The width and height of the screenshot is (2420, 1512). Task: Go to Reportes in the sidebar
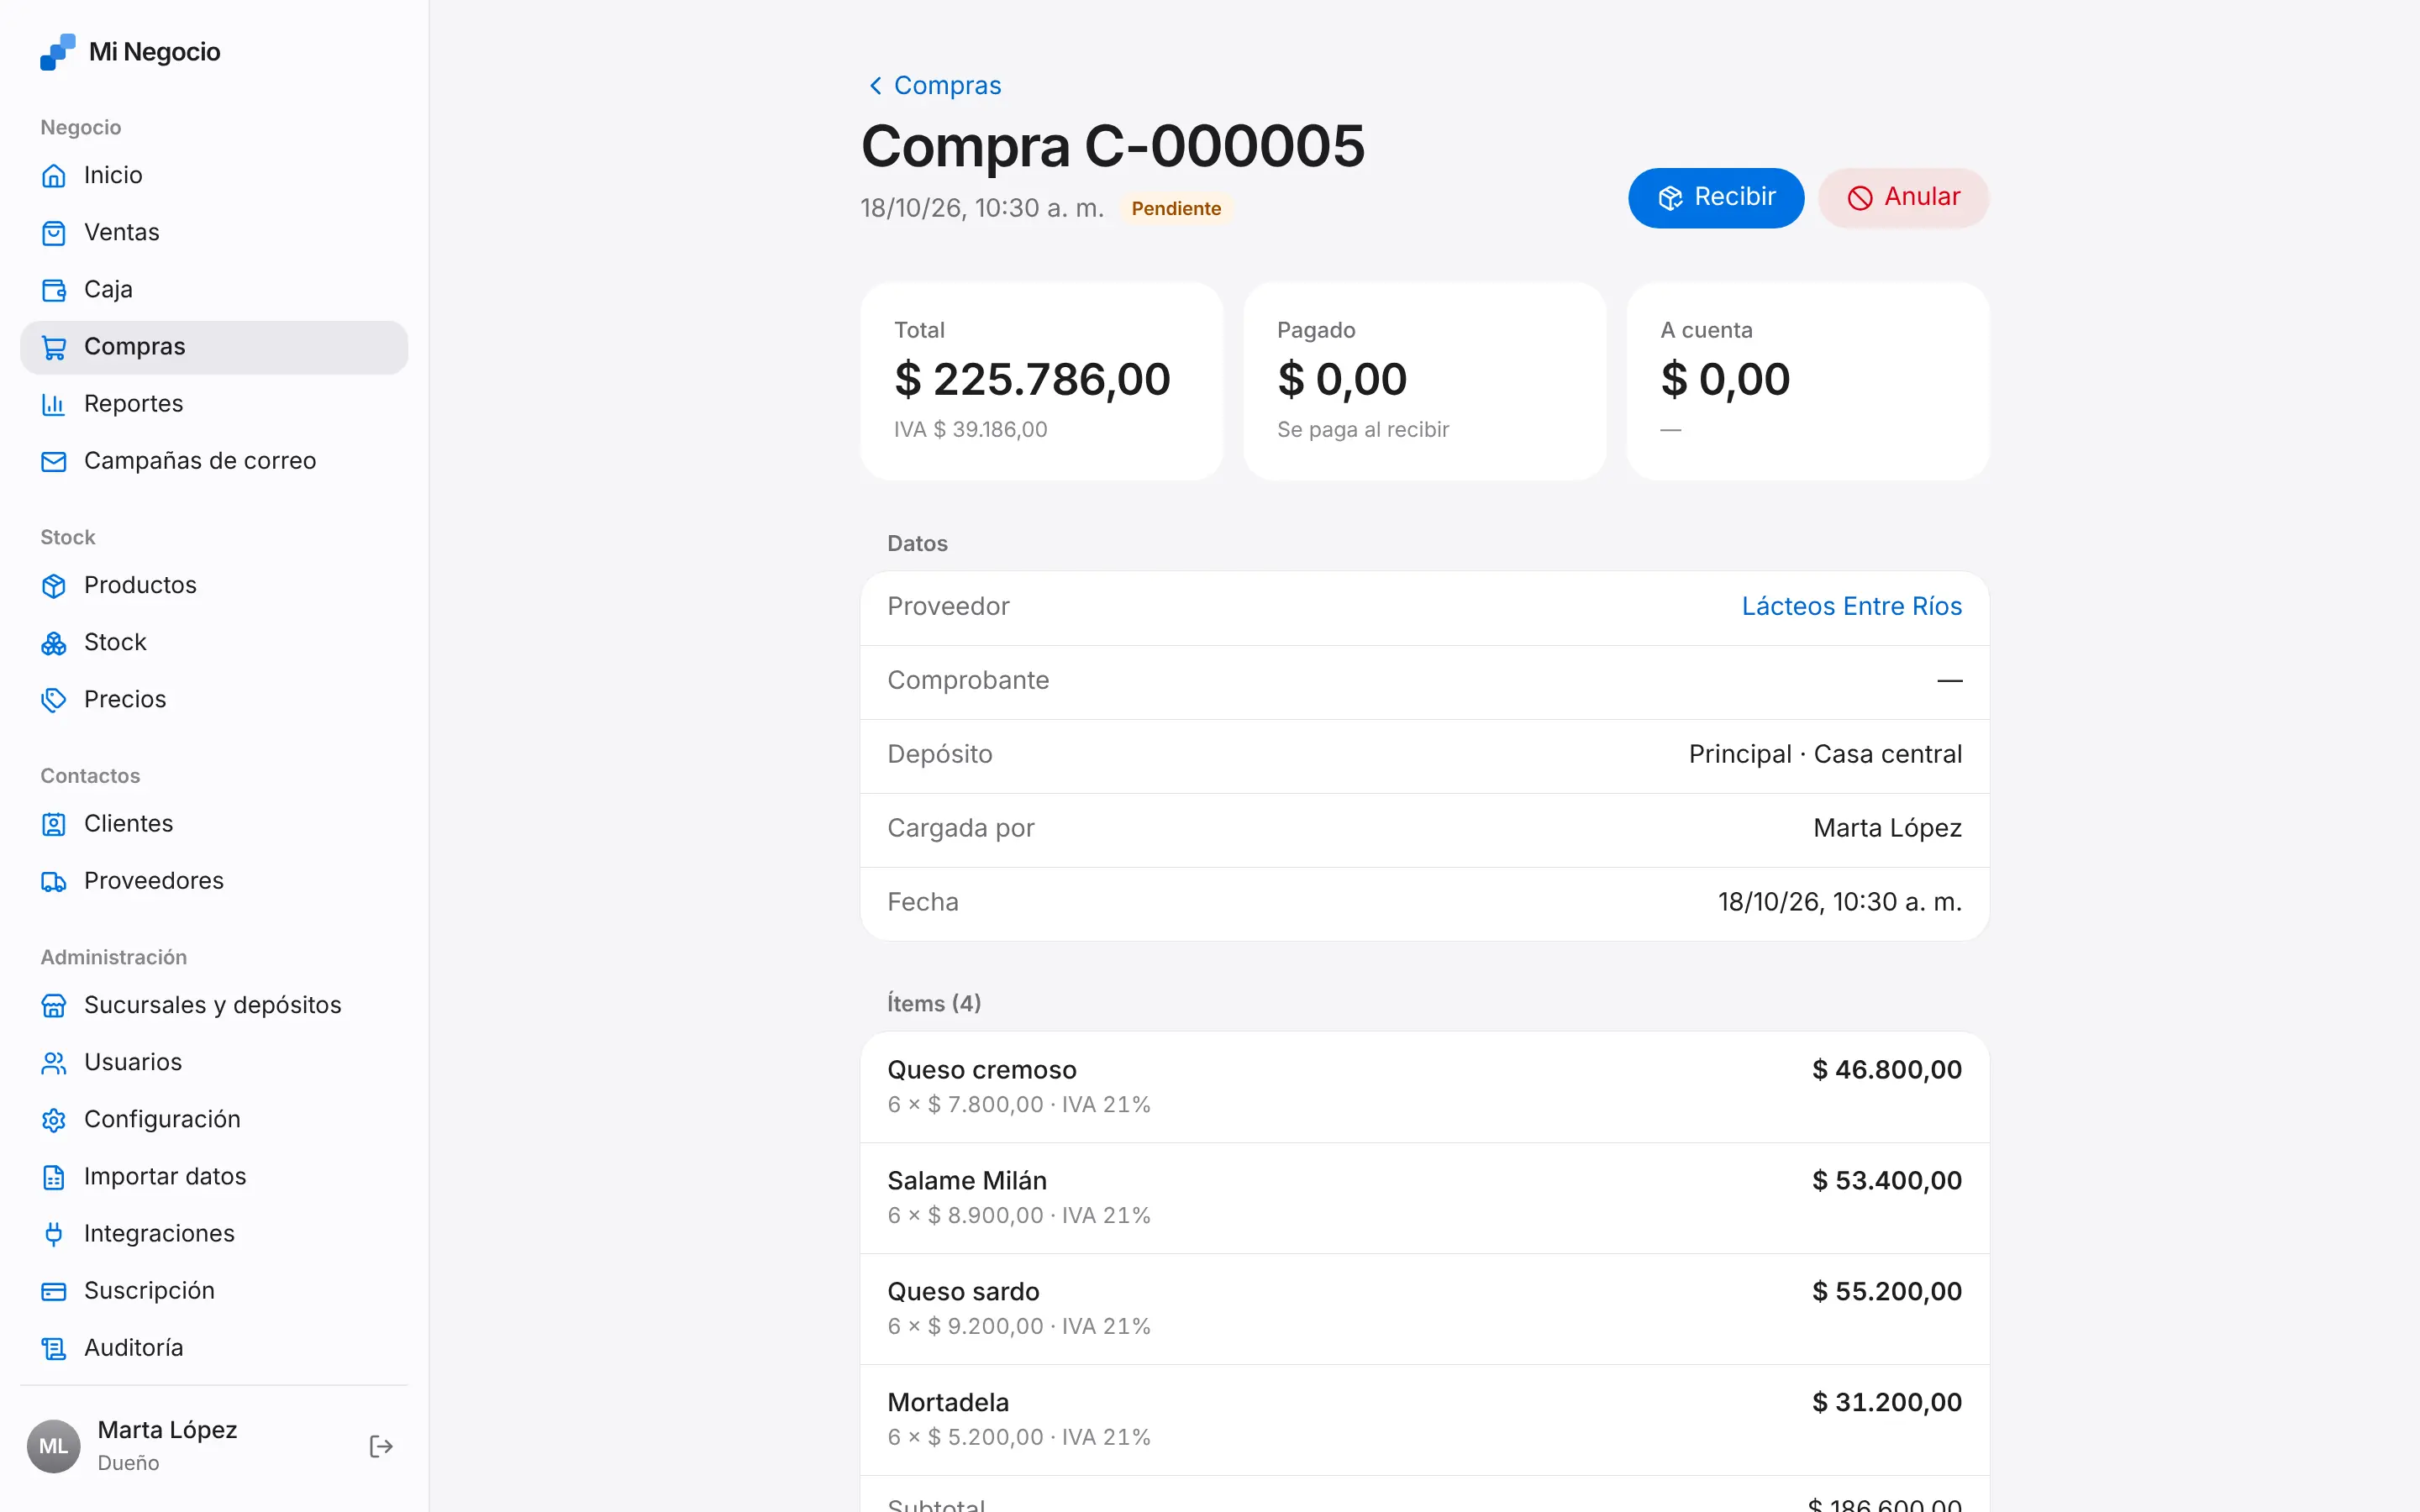(x=214, y=404)
